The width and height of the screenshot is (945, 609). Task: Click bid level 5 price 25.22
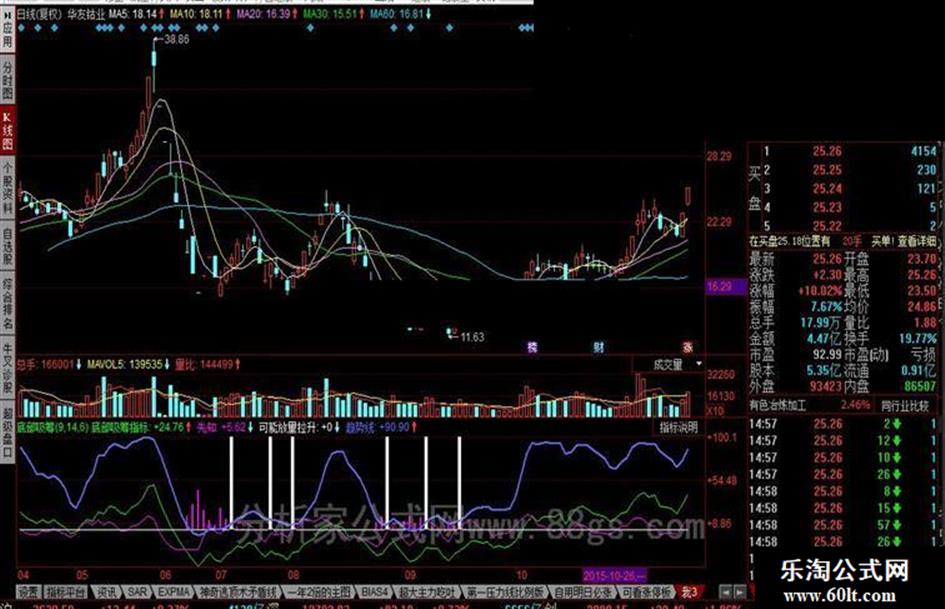click(x=827, y=226)
